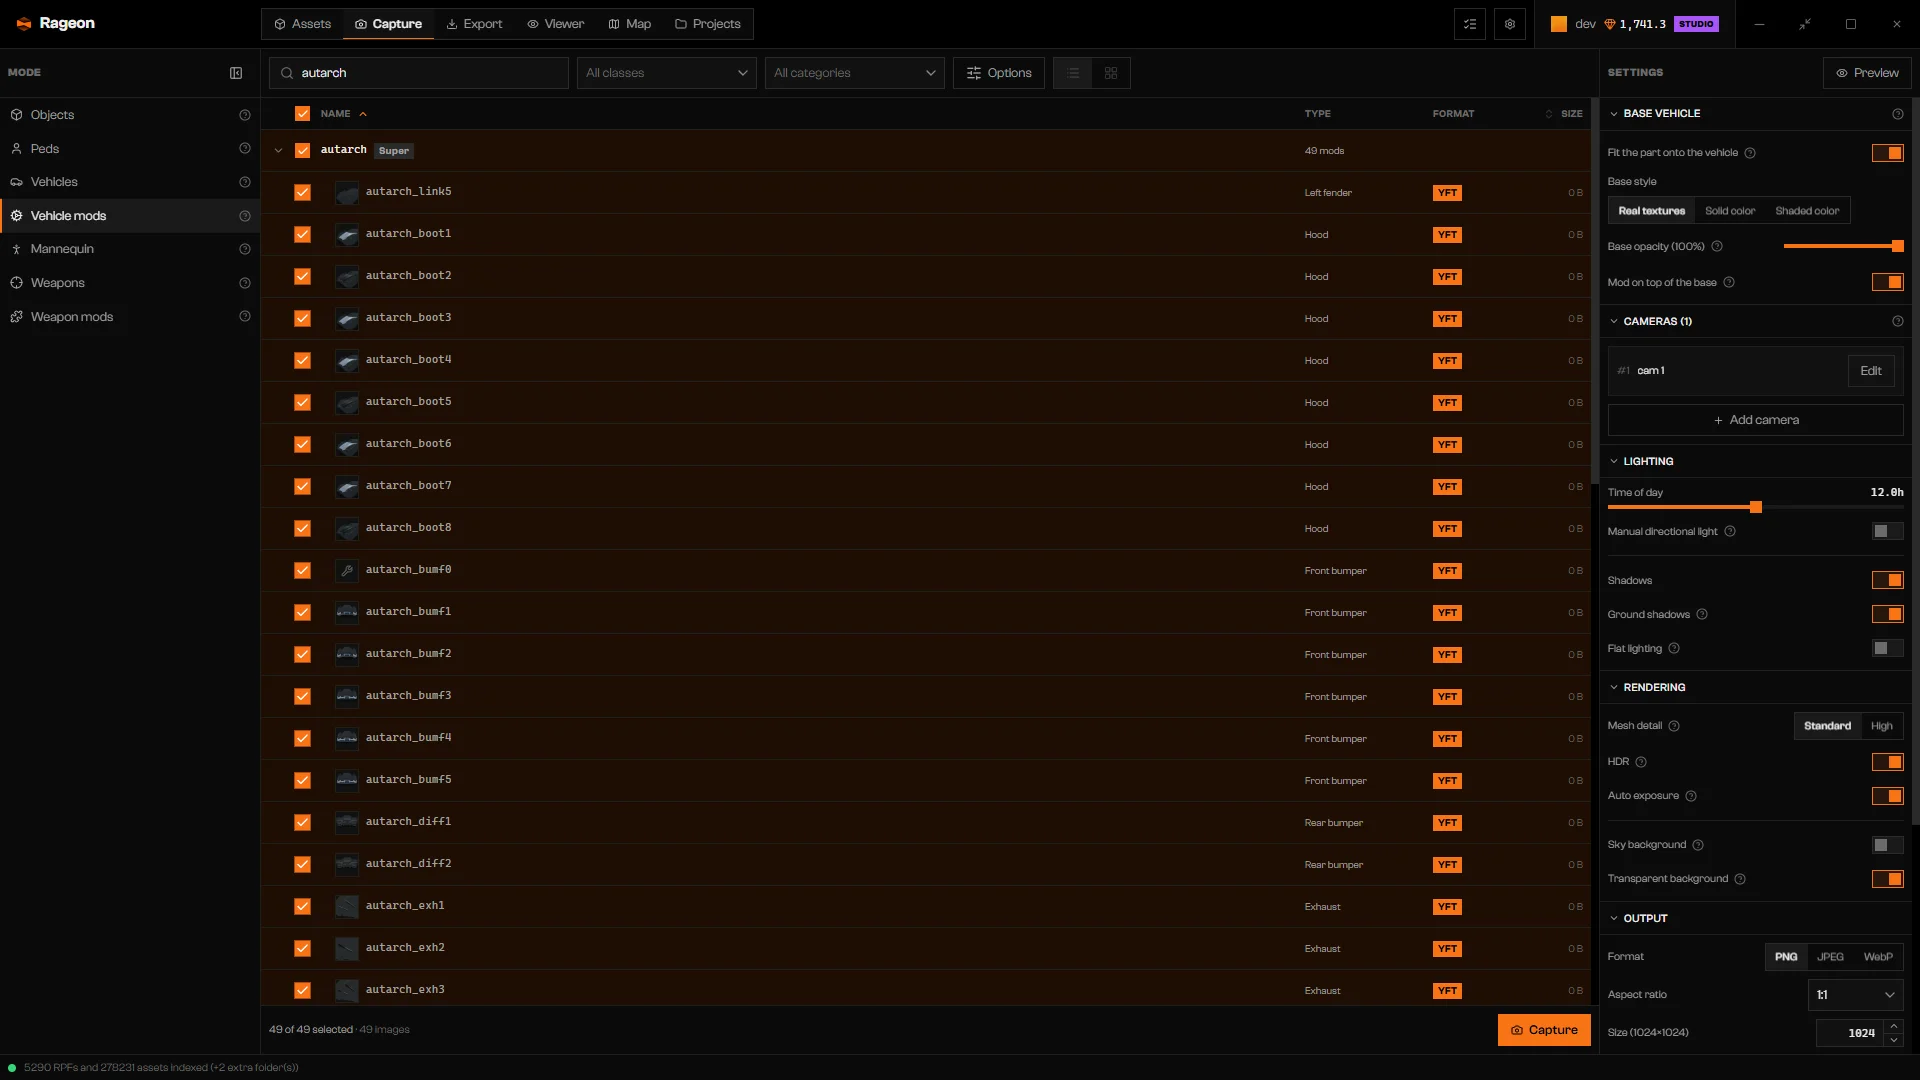1920x1080 pixels.
Task: Click help icon for Base Vehicle section
Action: [x=1898, y=114]
